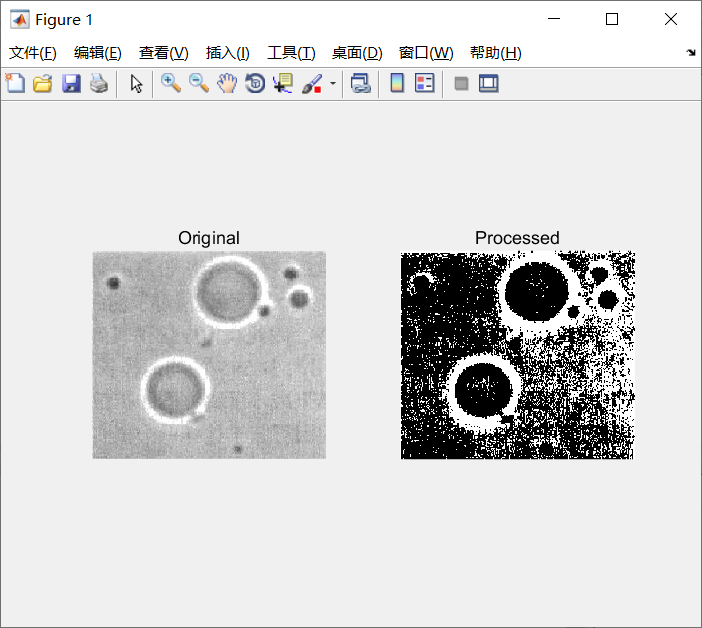Activate the Rotate 3D tool
Viewport: 702px width, 628px height.
[x=255, y=83]
